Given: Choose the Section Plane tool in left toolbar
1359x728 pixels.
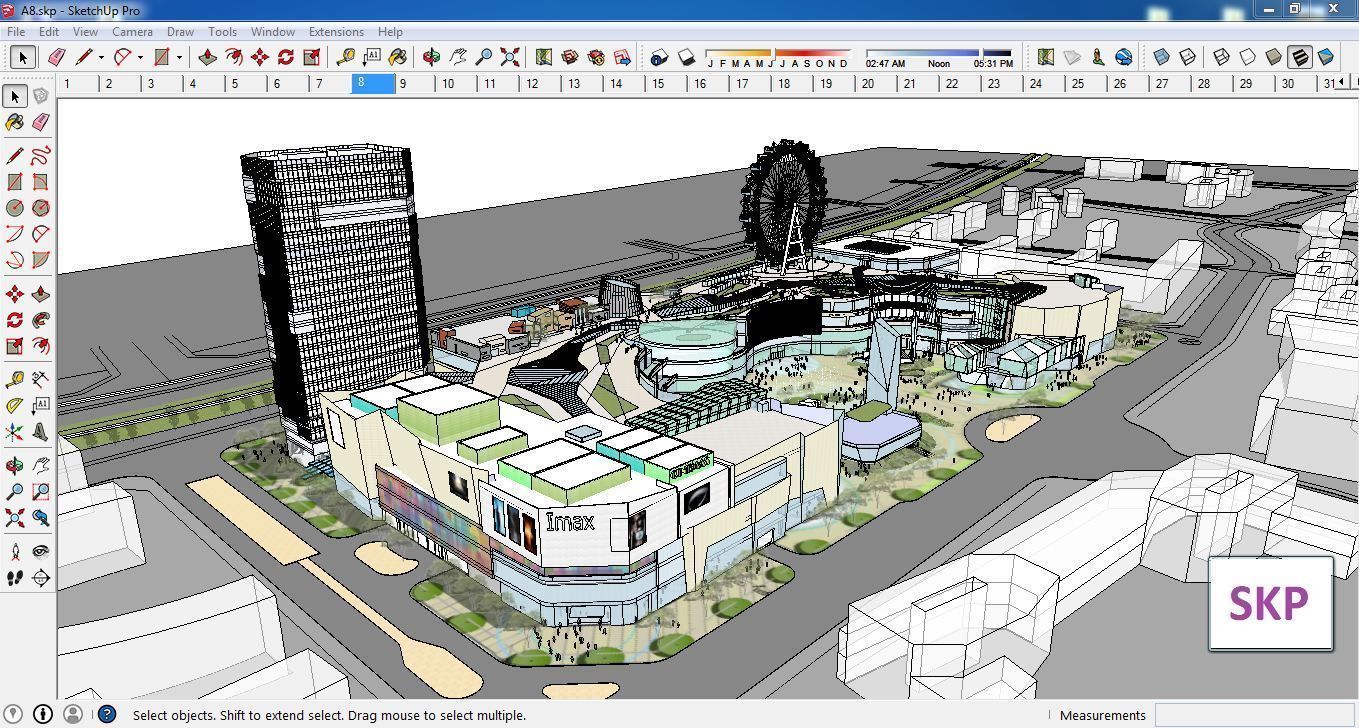Looking at the screenshot, I should click(40, 577).
